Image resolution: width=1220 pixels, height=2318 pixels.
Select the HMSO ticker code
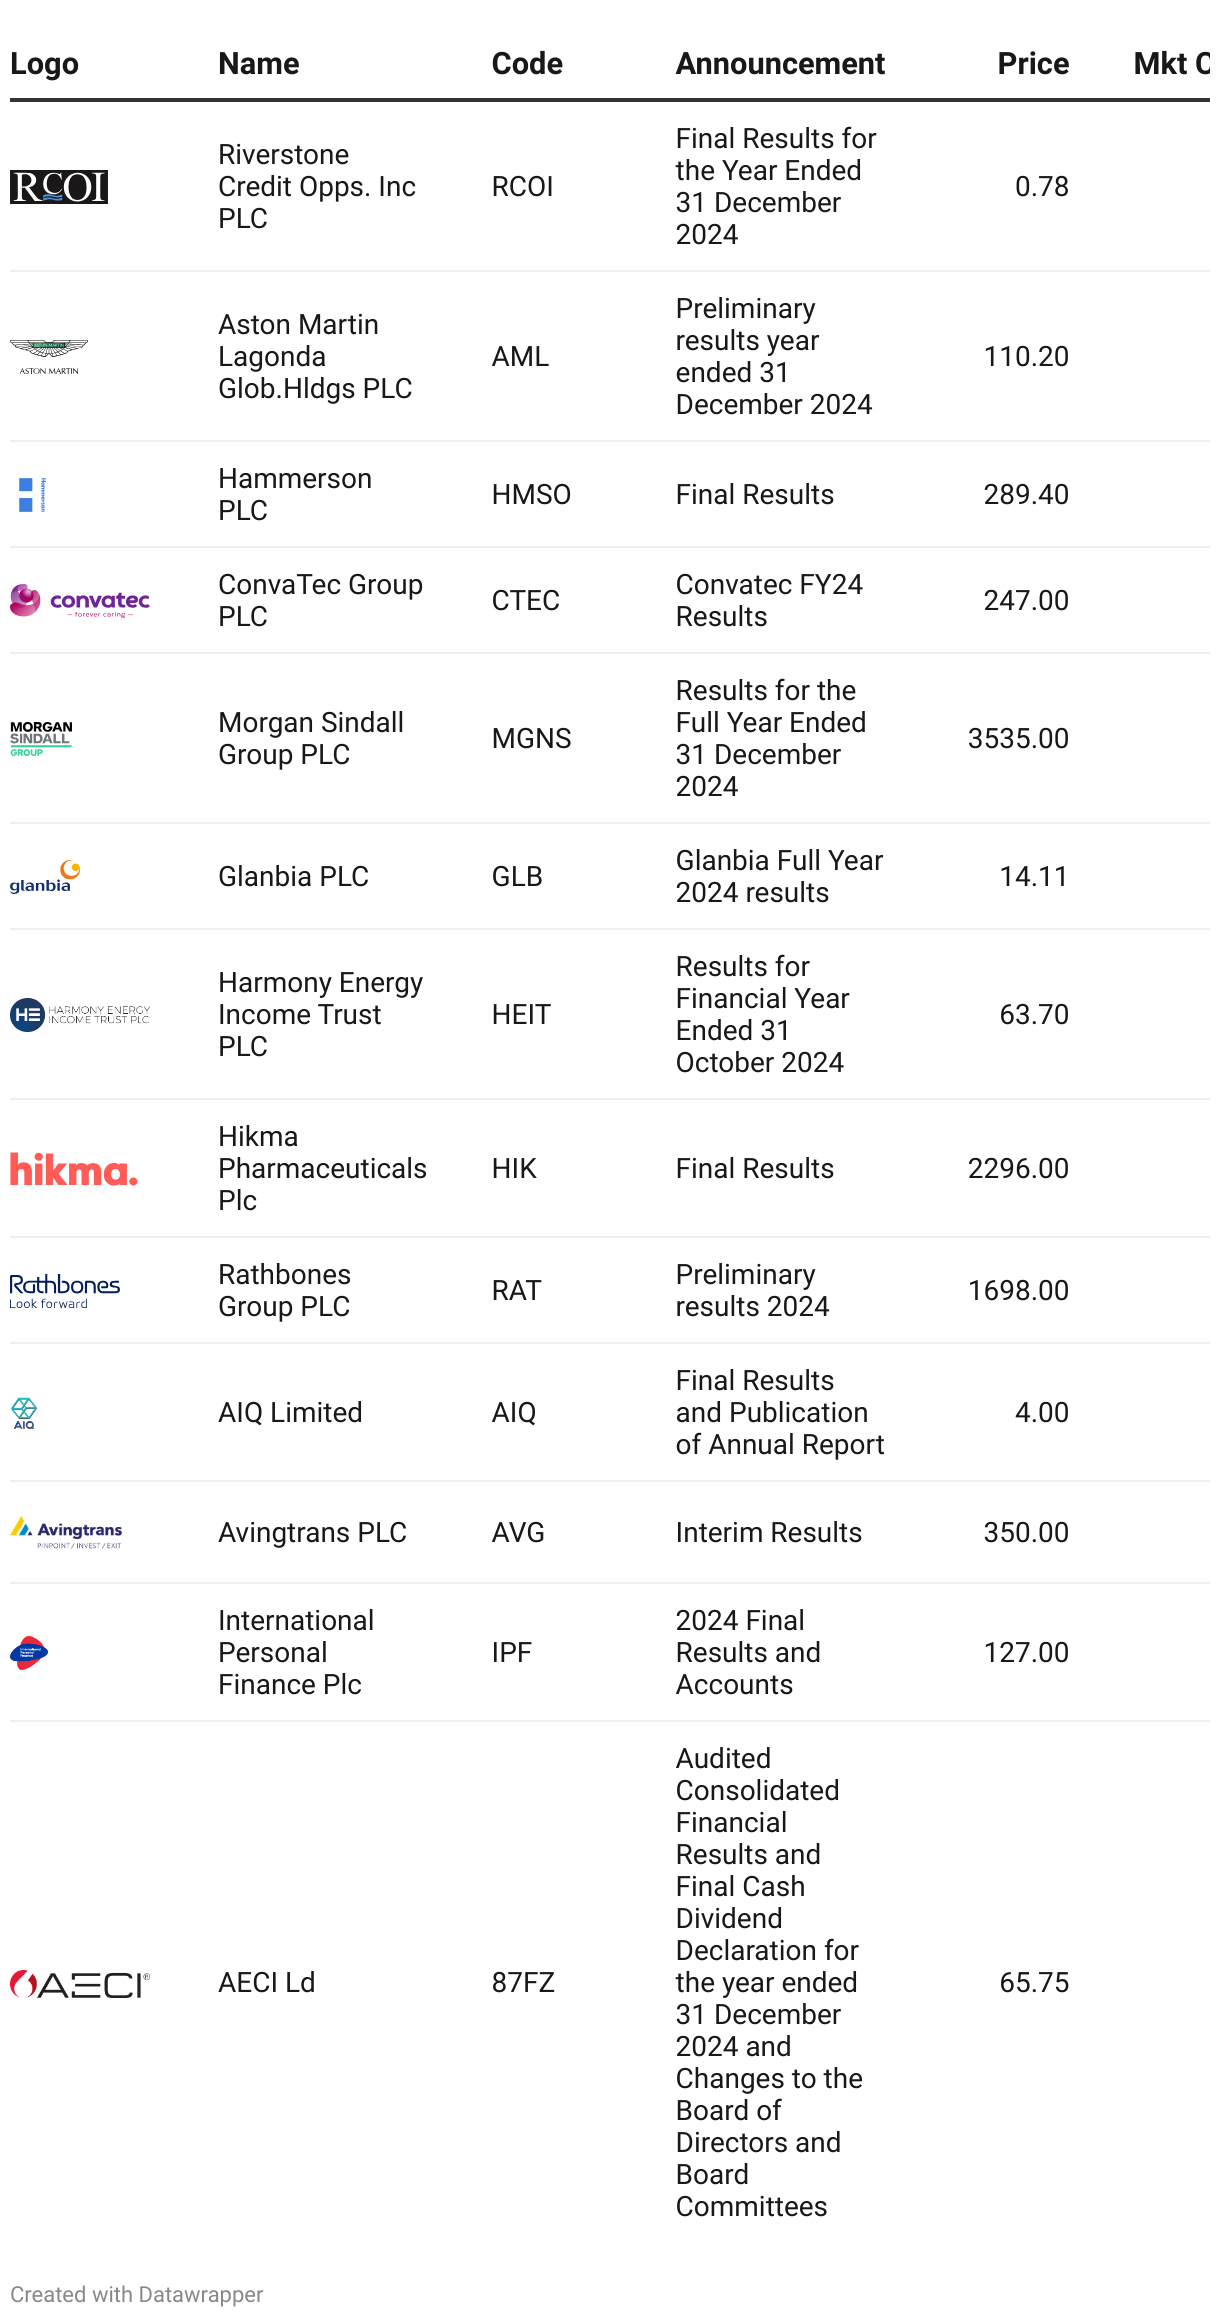[531, 495]
